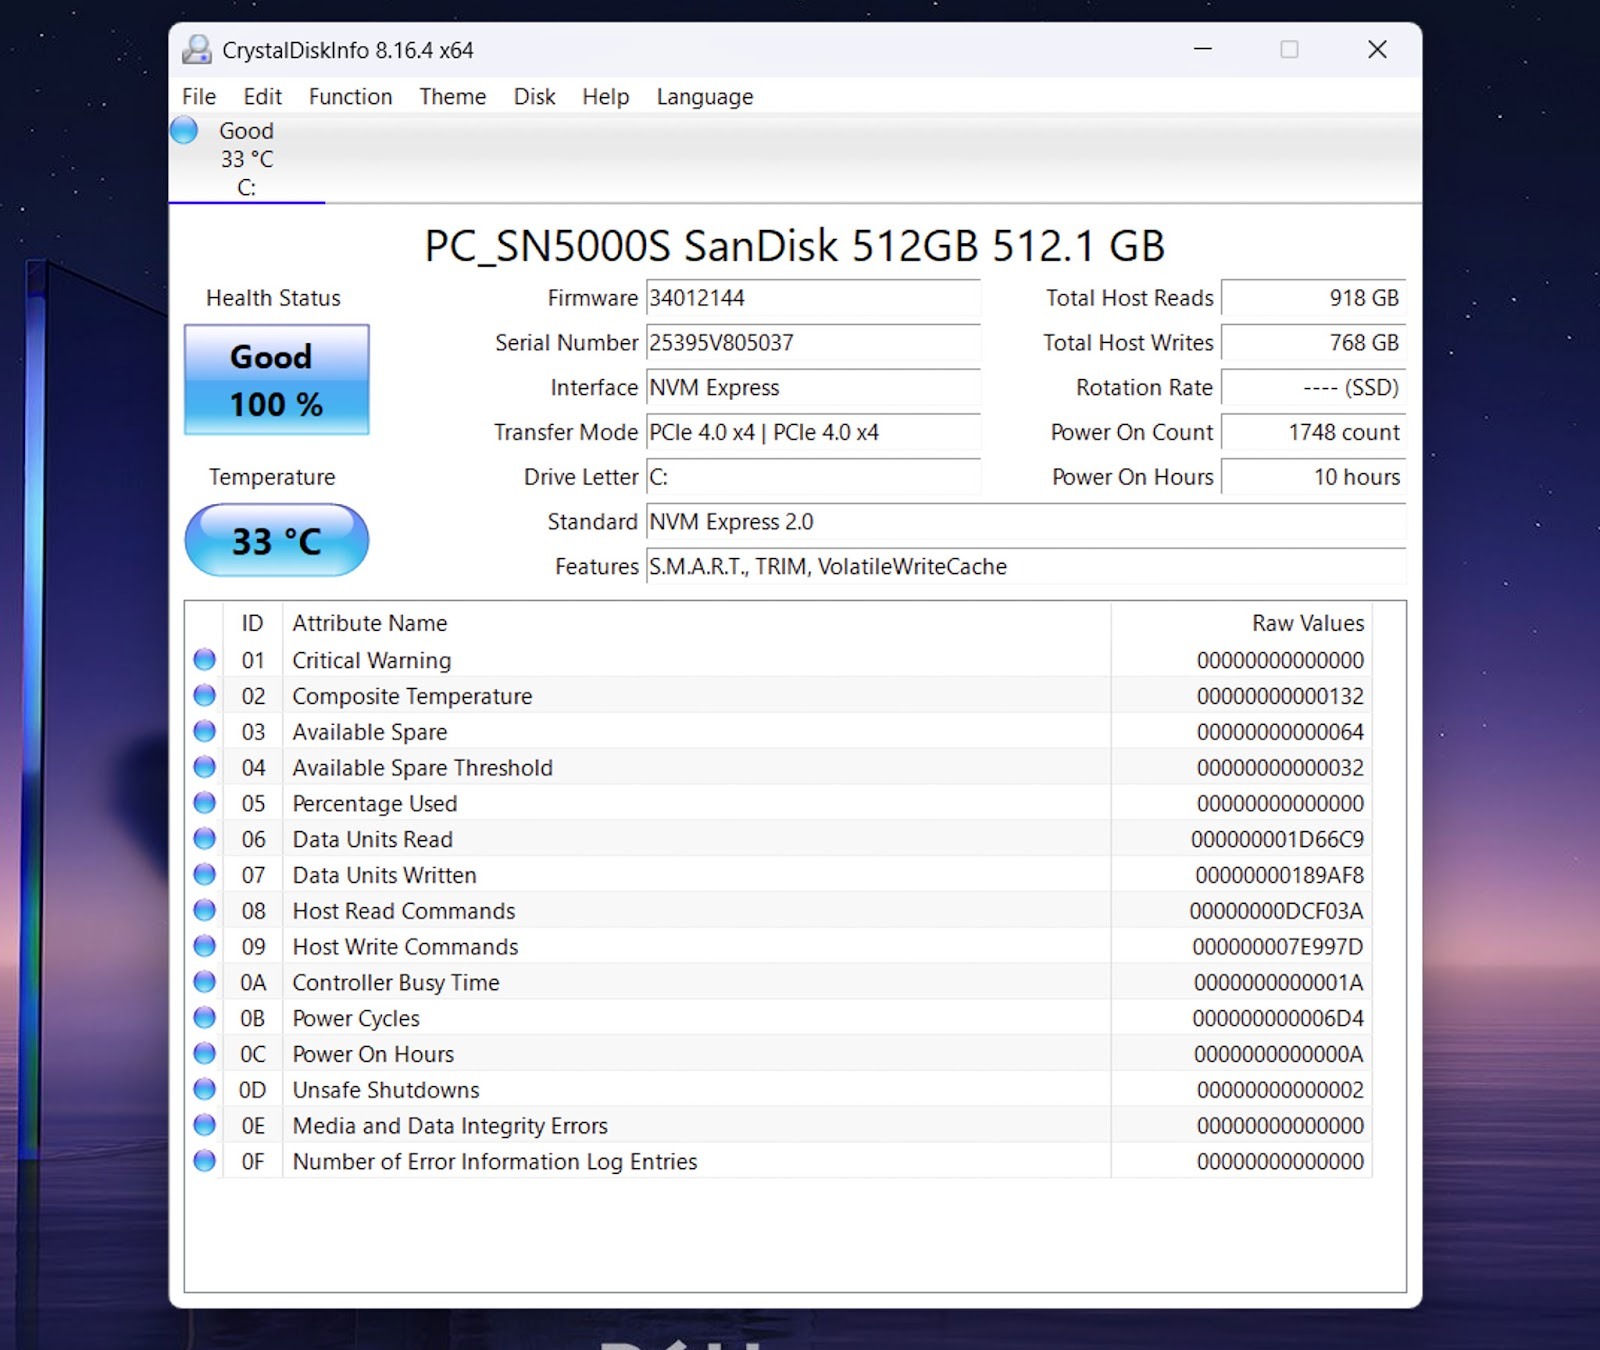Click the status orb for Power Cycles row

pyautogui.click(x=205, y=1018)
